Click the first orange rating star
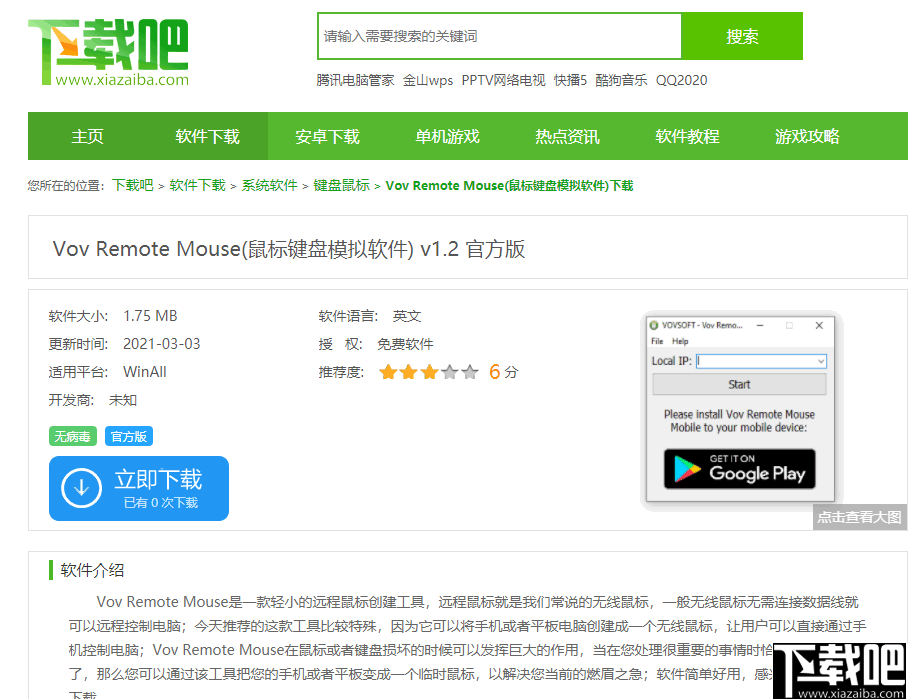 [x=388, y=372]
